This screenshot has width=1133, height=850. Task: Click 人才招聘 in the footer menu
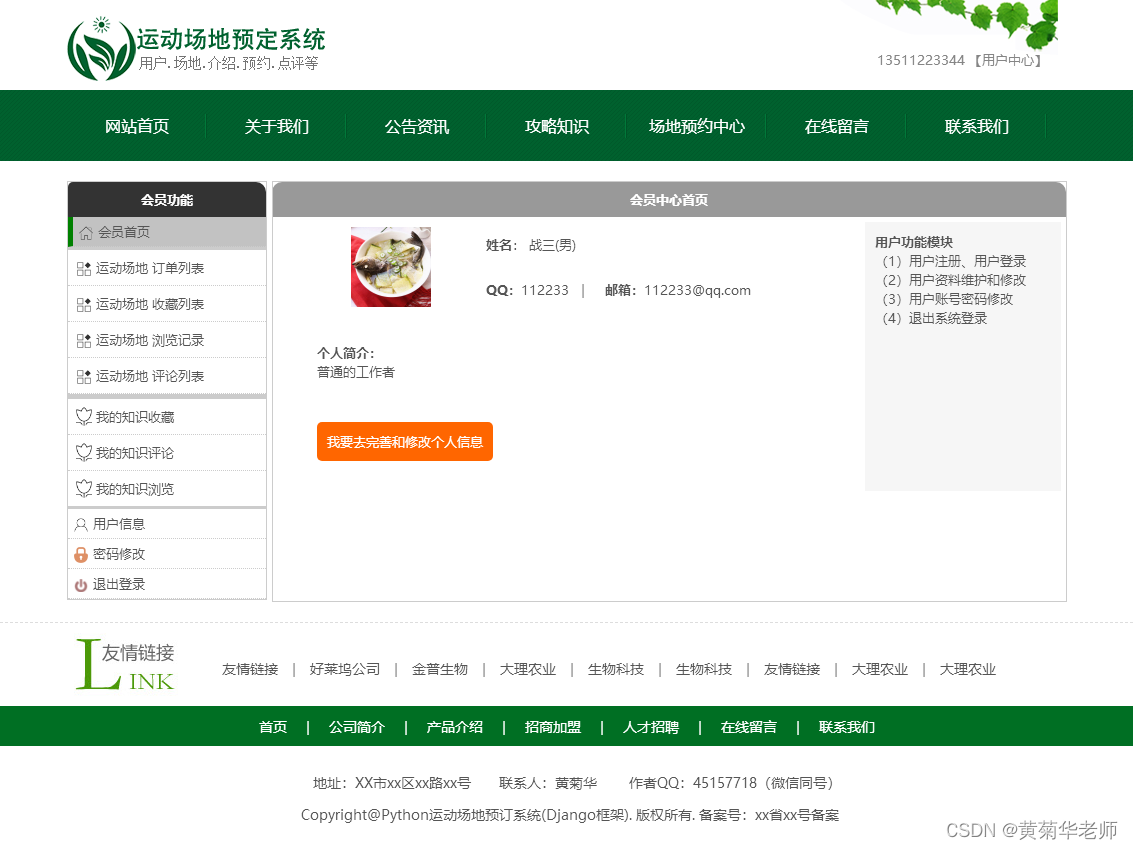[x=651, y=727]
